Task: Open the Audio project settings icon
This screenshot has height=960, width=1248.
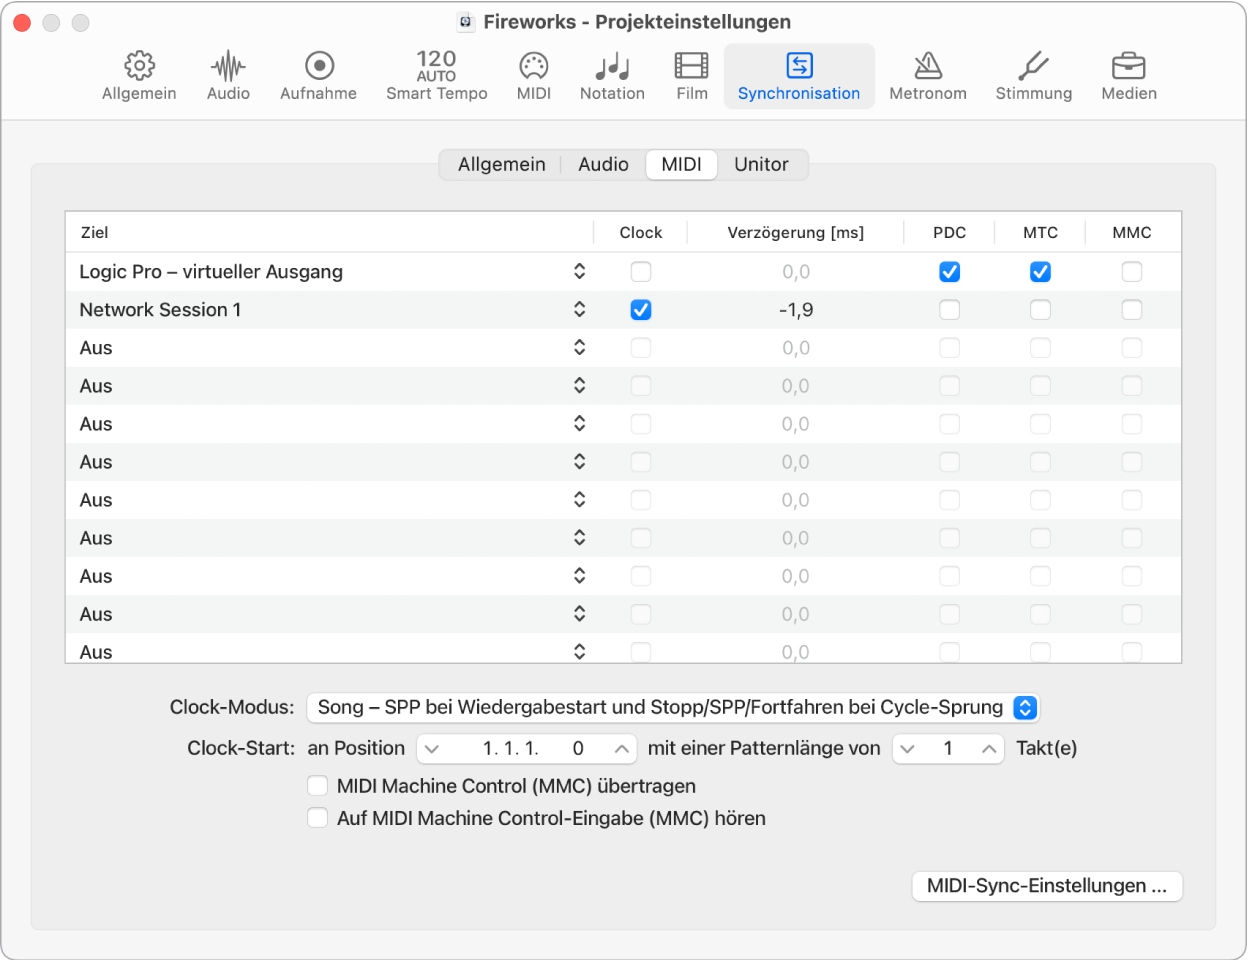Action: coord(228,75)
